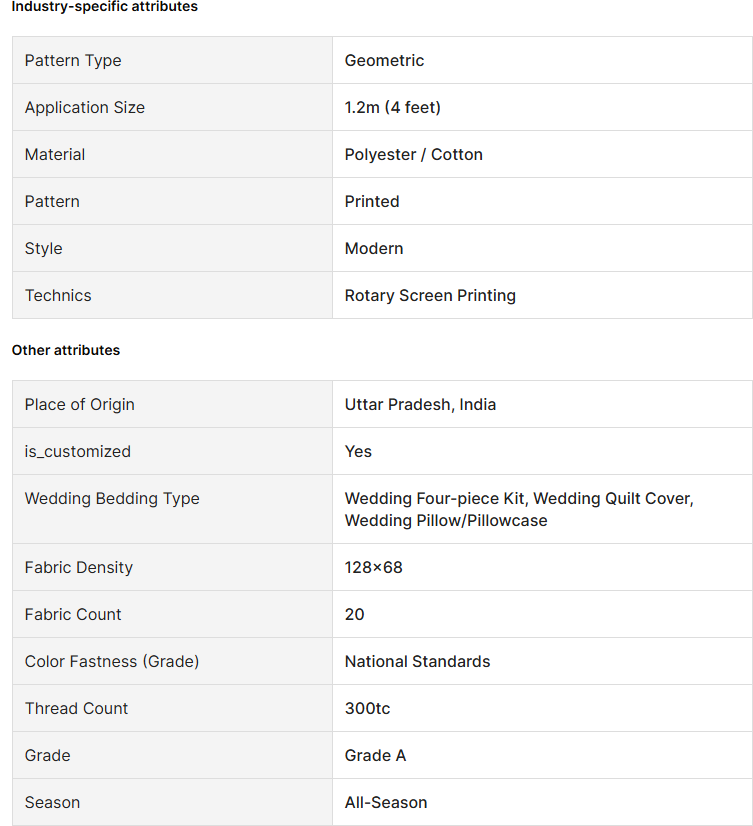Click the 128×68 fabric density value
Viewport: 753px width, 826px height.
374,567
